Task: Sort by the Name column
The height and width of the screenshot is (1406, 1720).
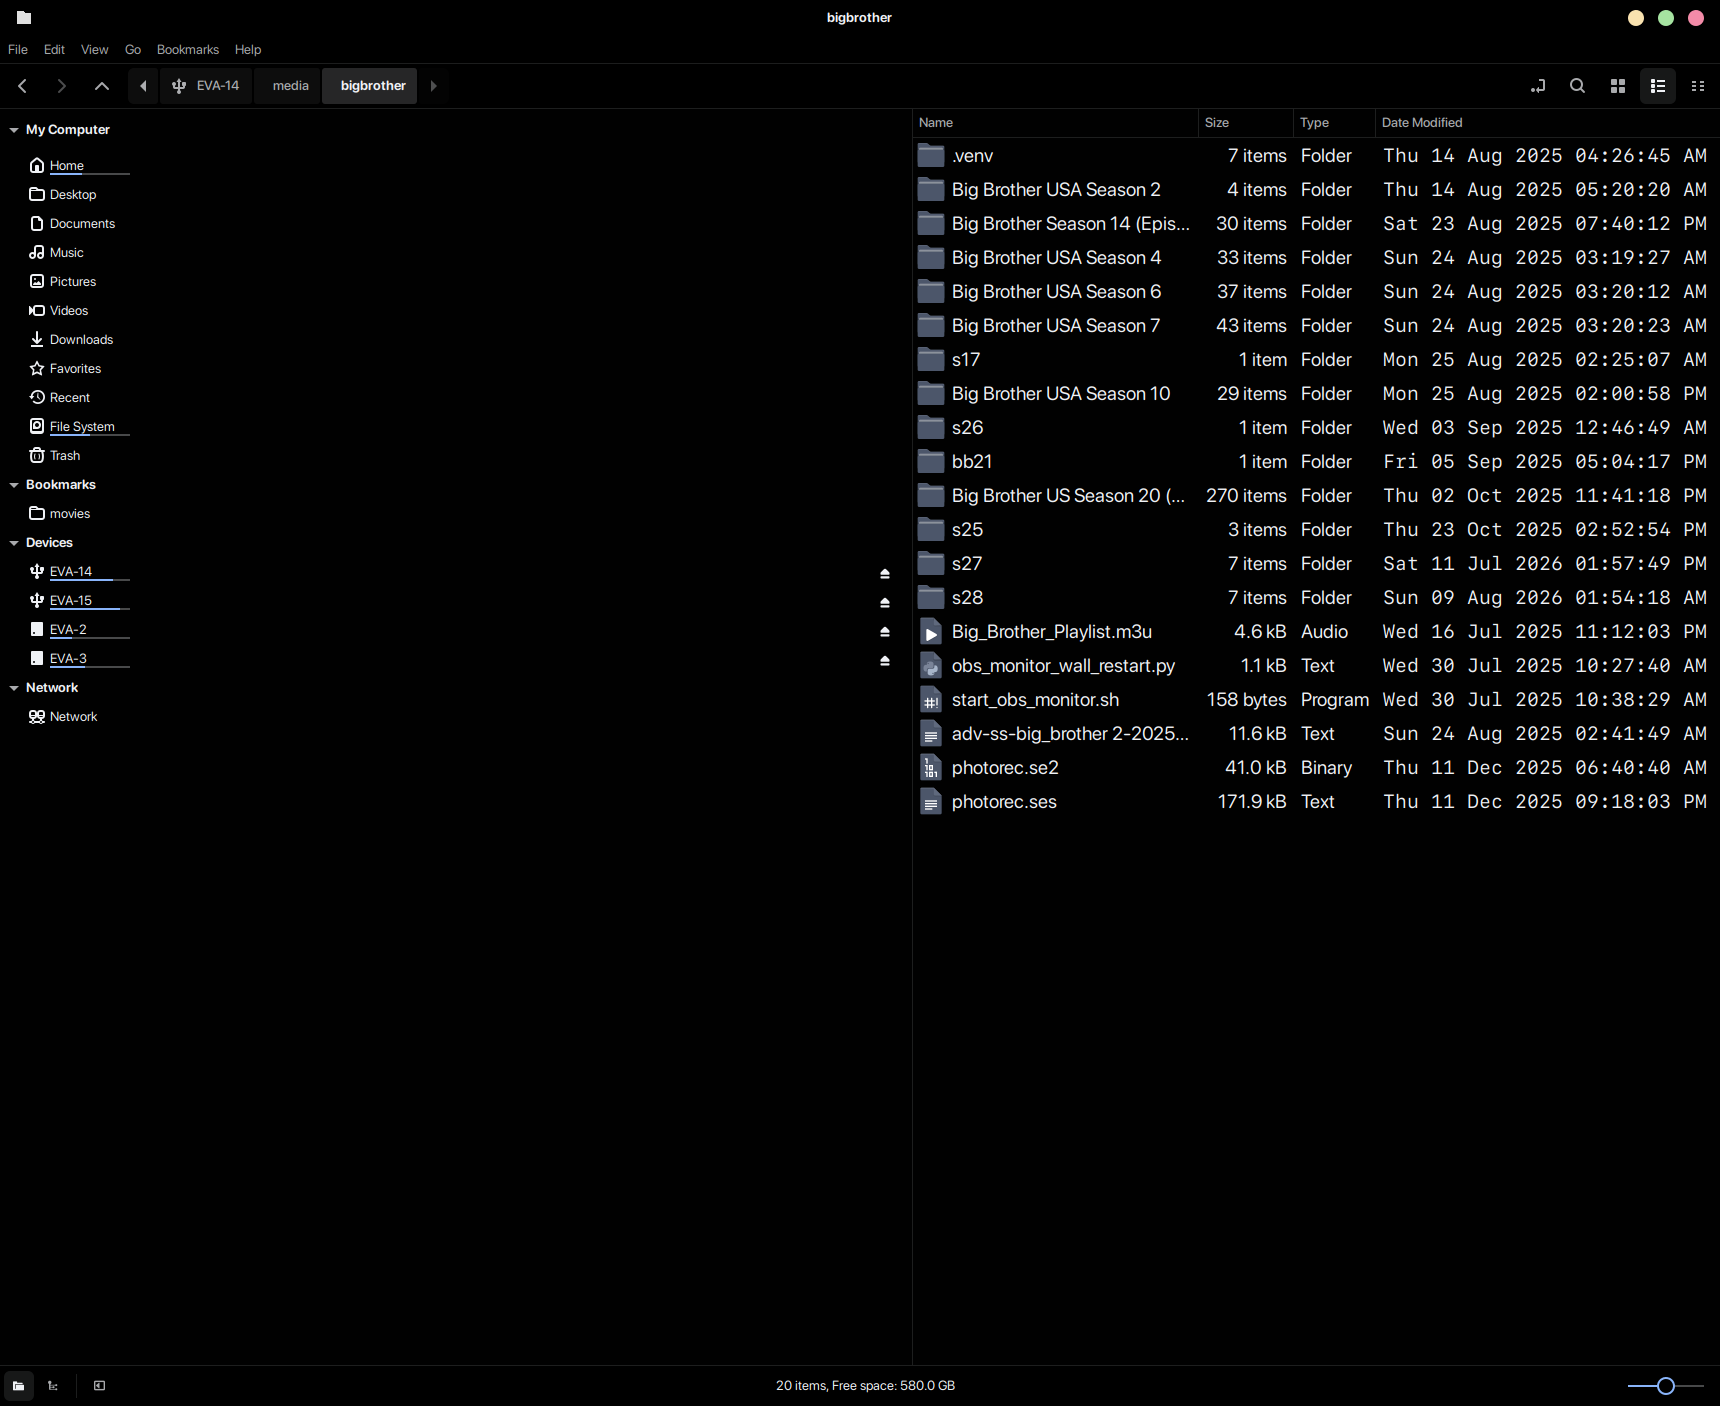Action: point(1055,122)
